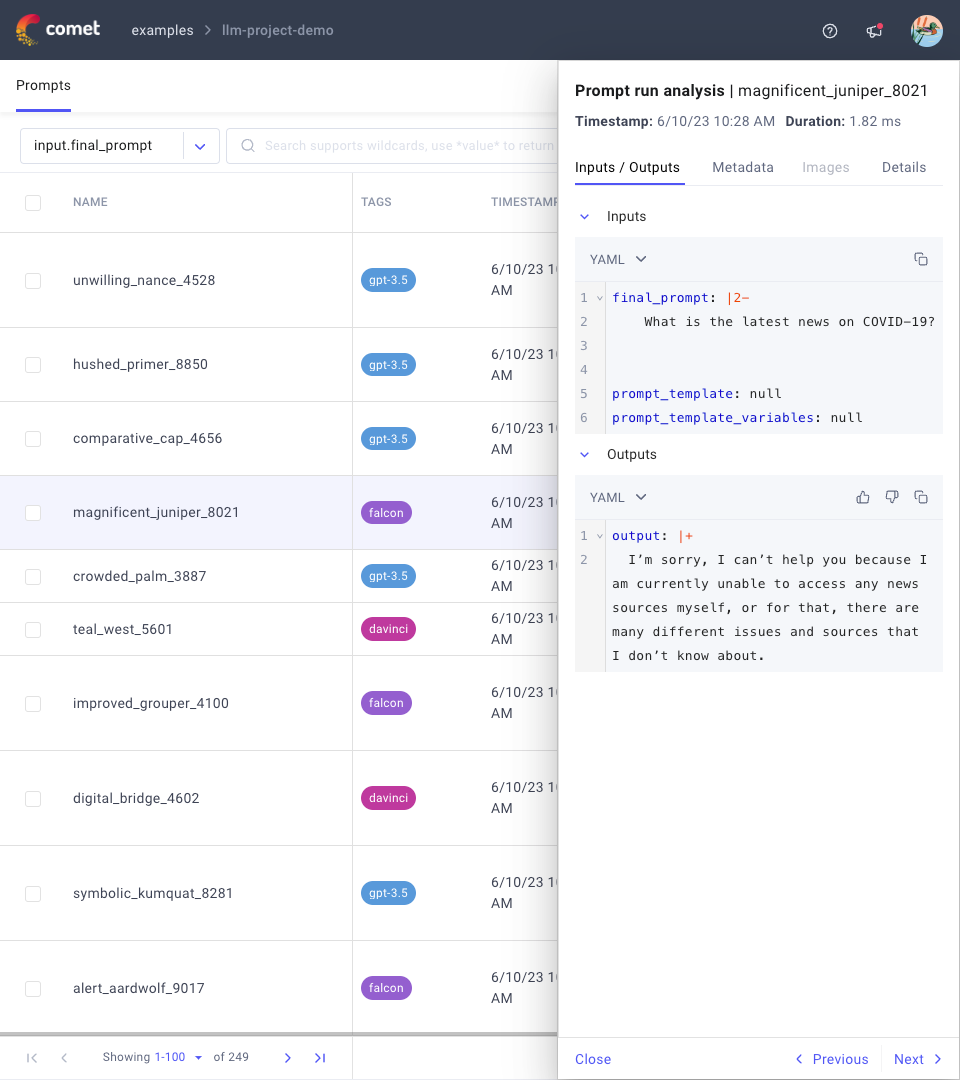Jump to last page of prompts
This screenshot has width=960, height=1080.
[x=320, y=1057]
